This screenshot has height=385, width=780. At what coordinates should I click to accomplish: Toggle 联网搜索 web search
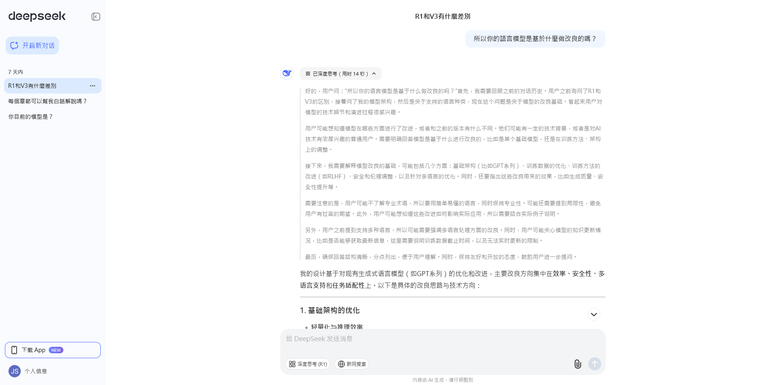[x=352, y=364]
